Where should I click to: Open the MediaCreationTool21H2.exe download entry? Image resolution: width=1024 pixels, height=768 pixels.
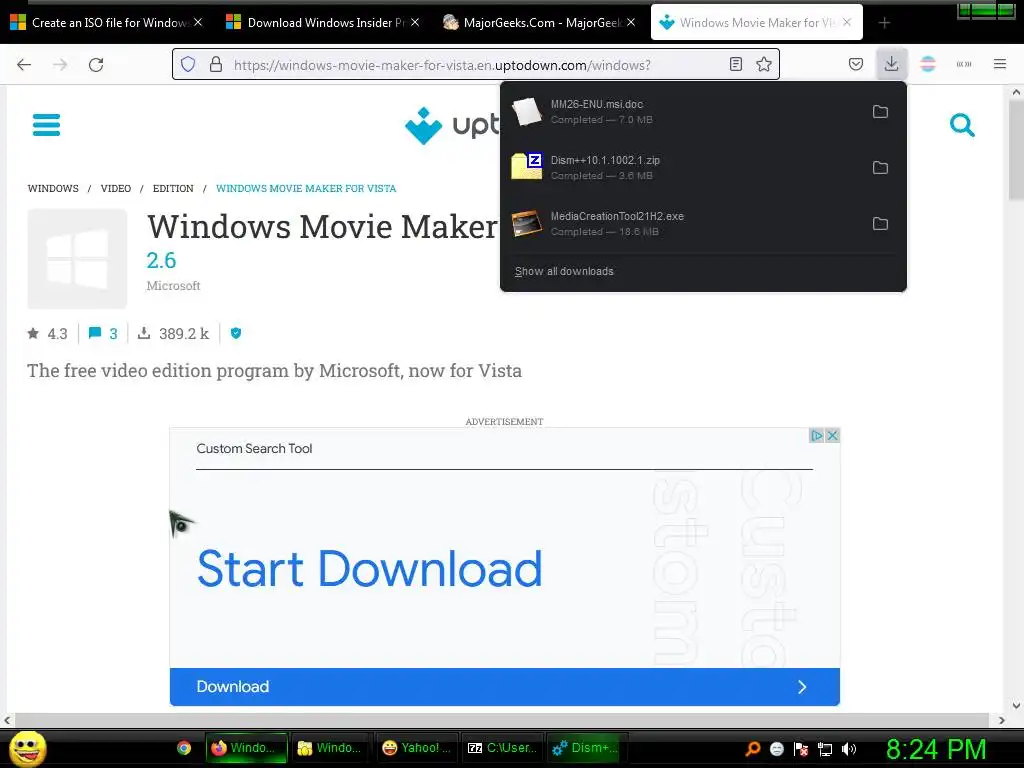682,224
